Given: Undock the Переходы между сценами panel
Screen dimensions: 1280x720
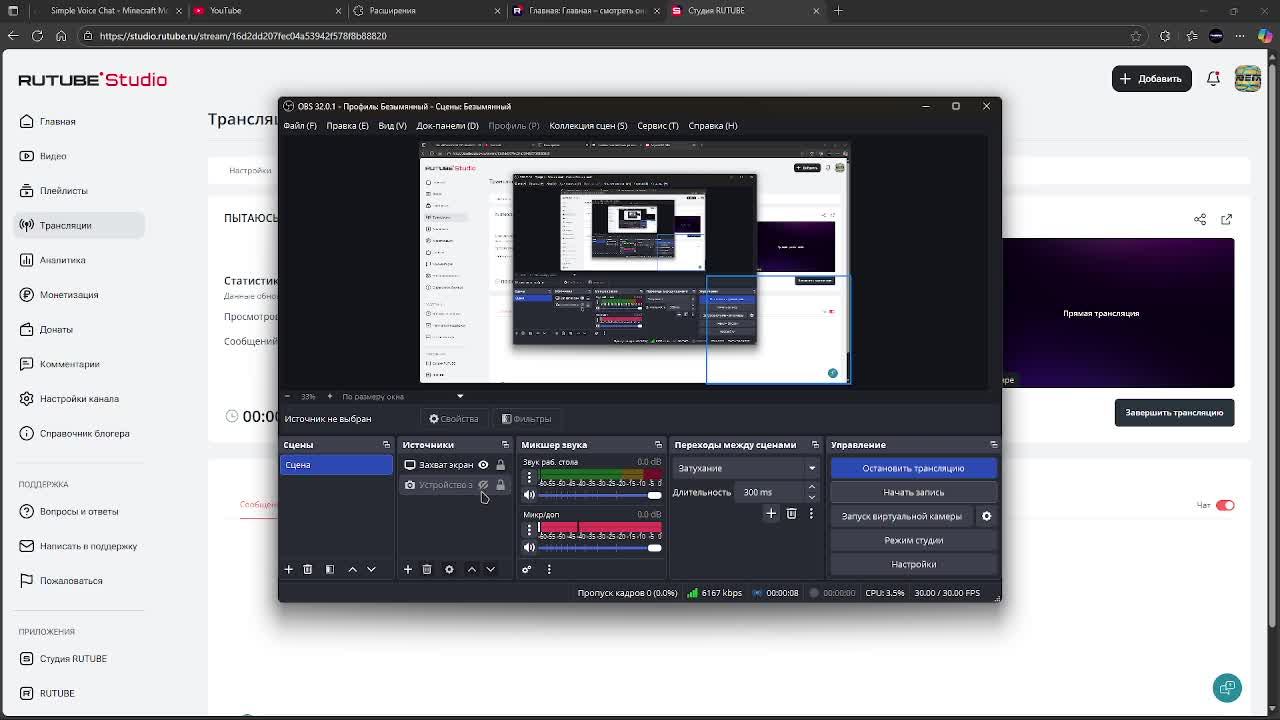Looking at the screenshot, I should [x=815, y=445].
